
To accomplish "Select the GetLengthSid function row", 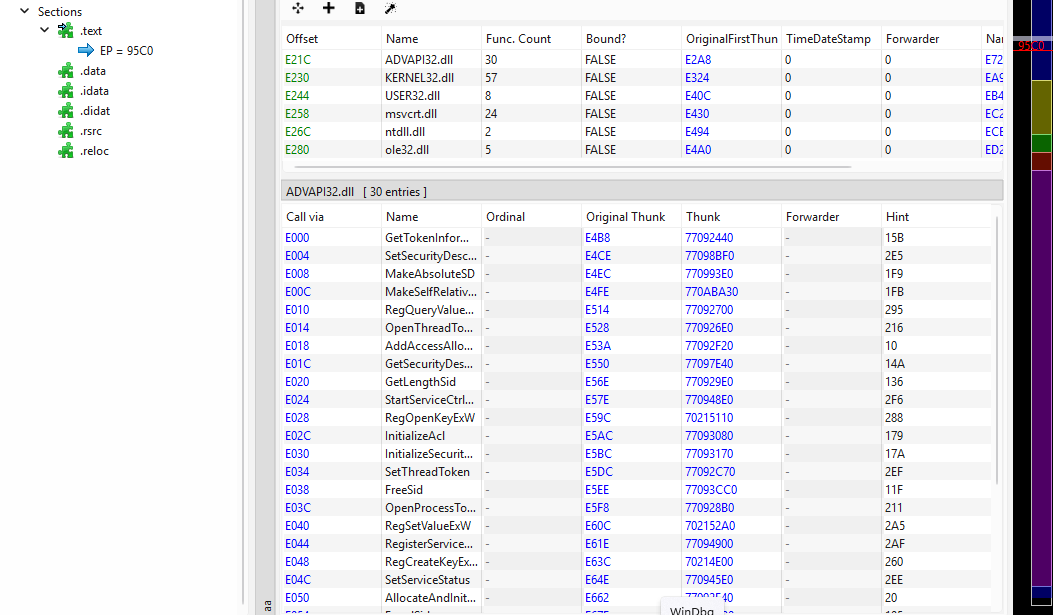I will pos(636,382).
